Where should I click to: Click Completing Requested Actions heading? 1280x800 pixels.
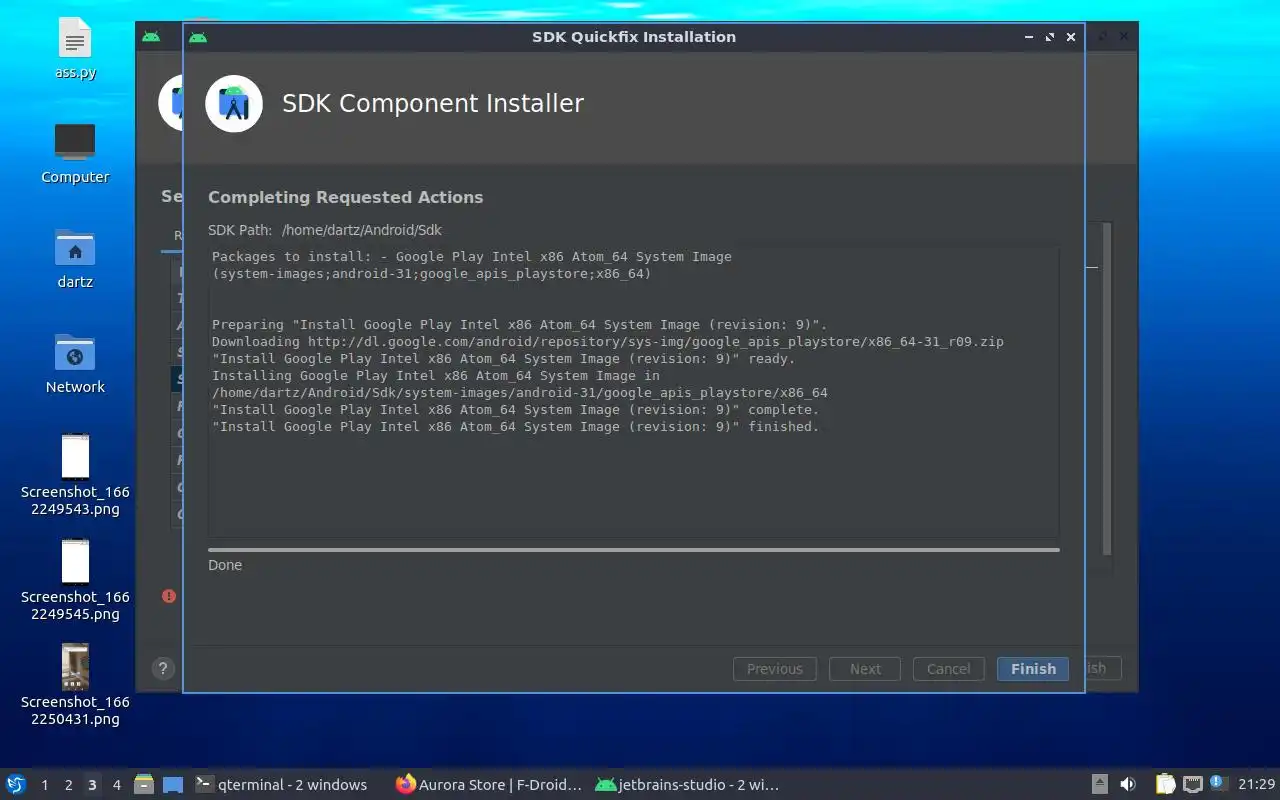(x=345, y=197)
